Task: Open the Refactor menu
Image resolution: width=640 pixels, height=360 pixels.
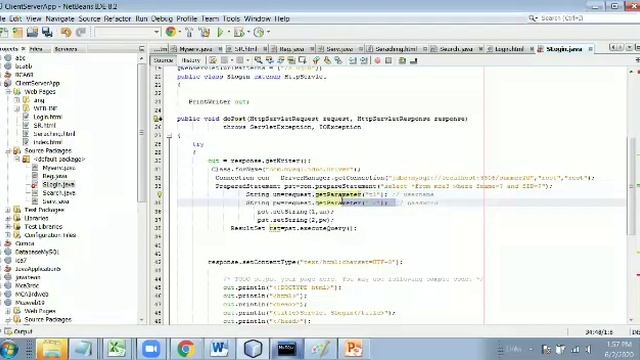Action: [x=118, y=19]
